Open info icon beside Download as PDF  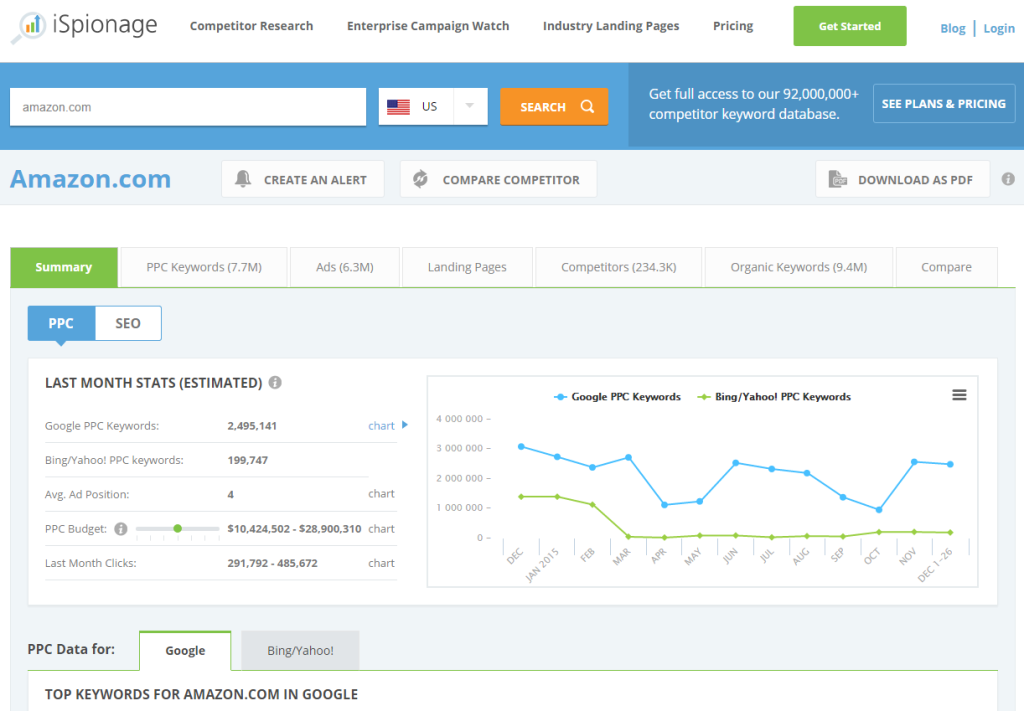(x=1008, y=179)
